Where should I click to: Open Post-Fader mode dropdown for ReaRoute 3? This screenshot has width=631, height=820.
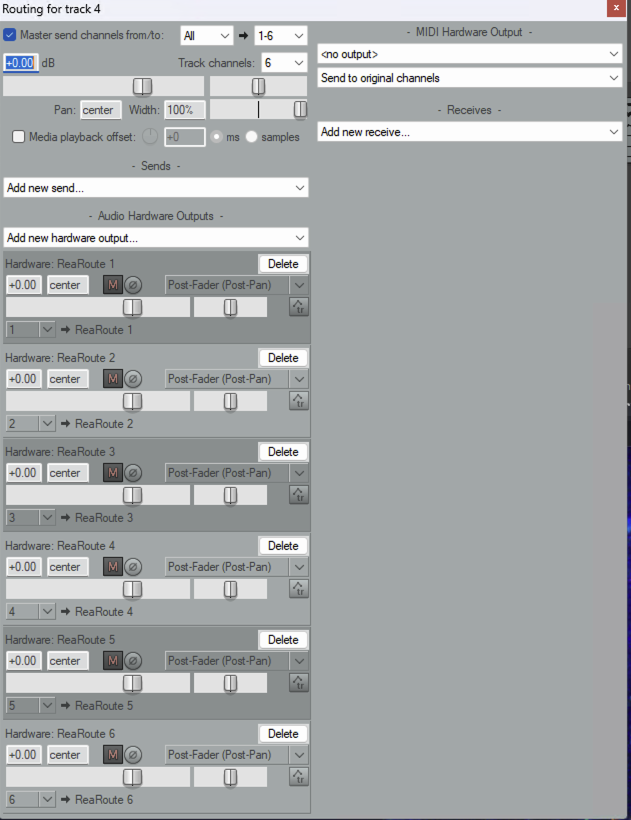tap(237, 473)
